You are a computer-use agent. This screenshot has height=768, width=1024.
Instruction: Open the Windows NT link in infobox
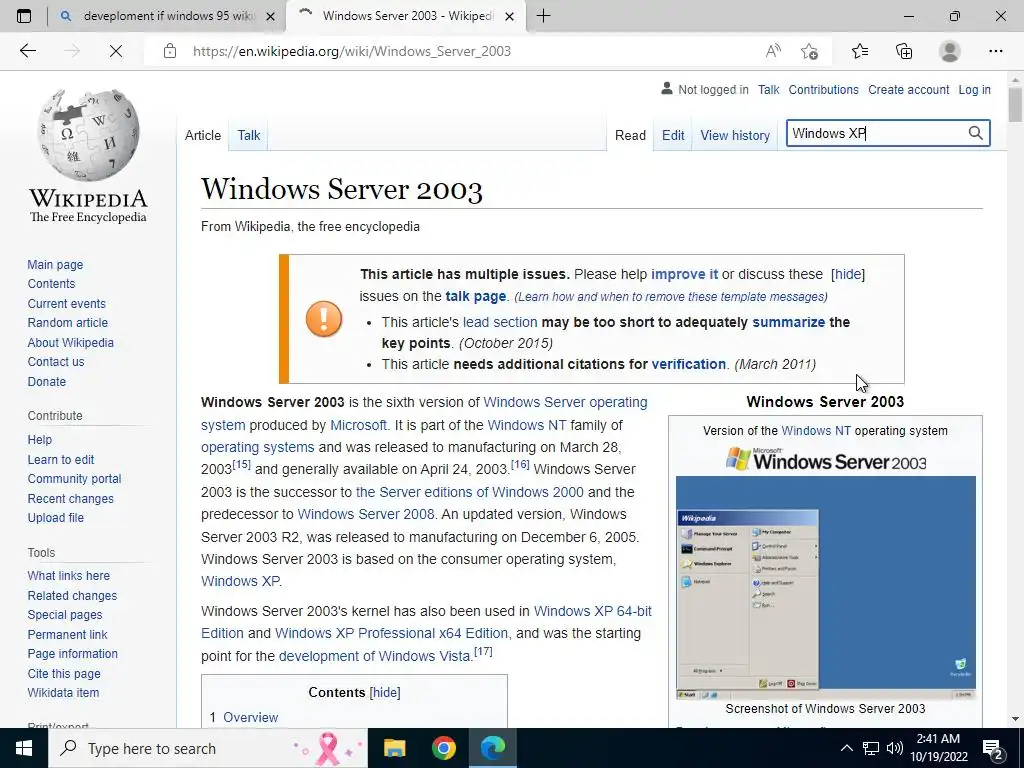[816, 431]
